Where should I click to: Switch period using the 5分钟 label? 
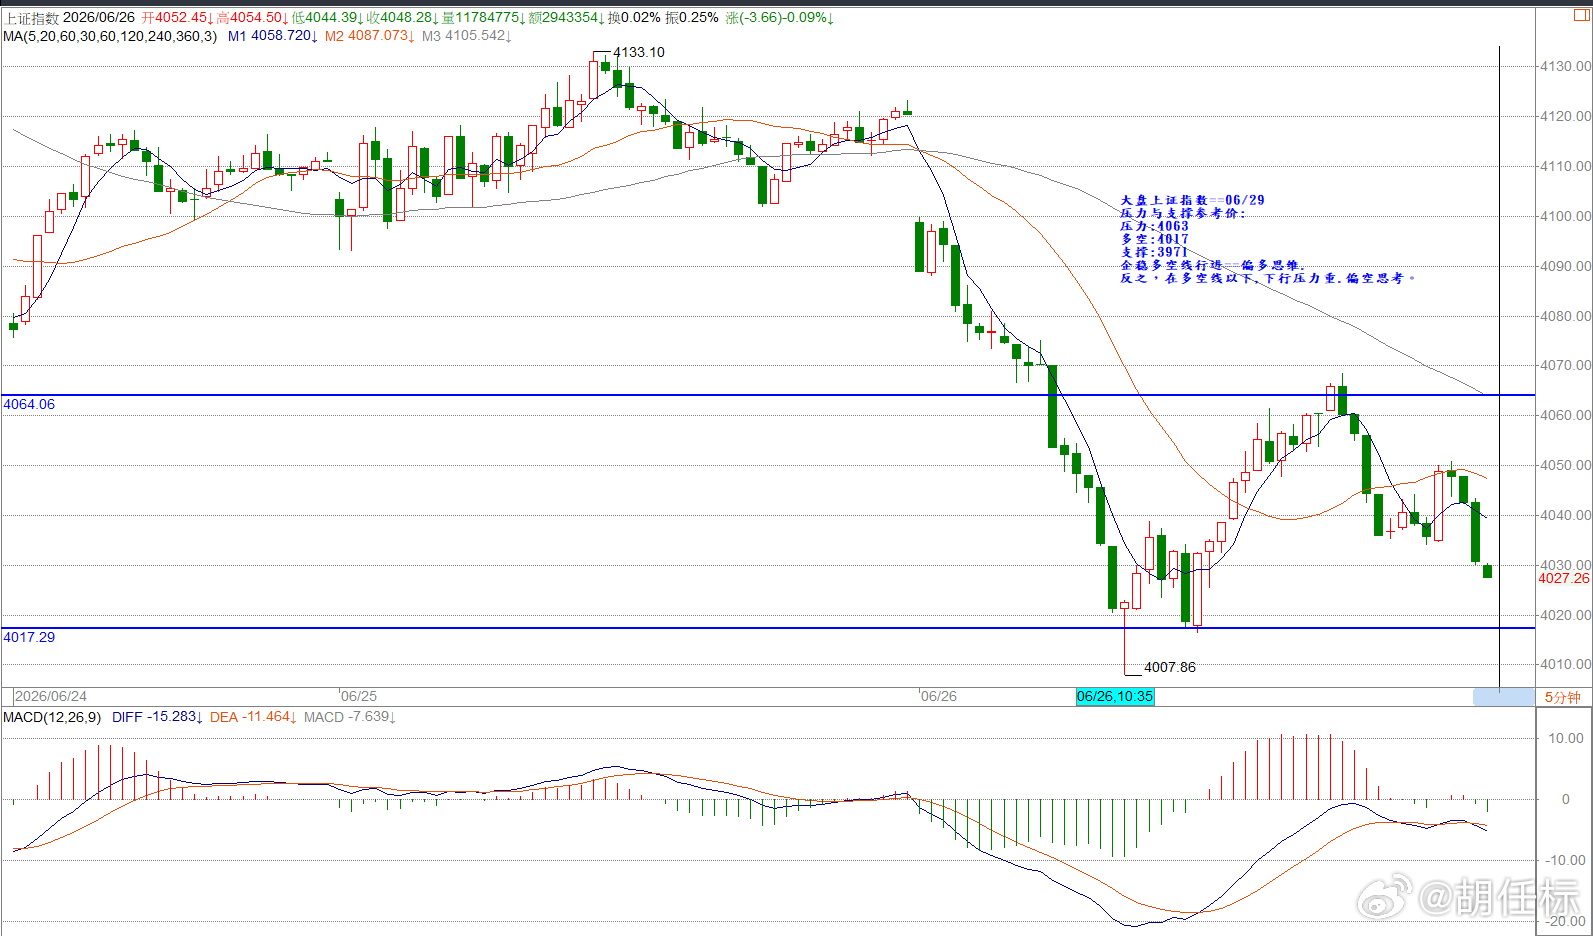(1563, 697)
